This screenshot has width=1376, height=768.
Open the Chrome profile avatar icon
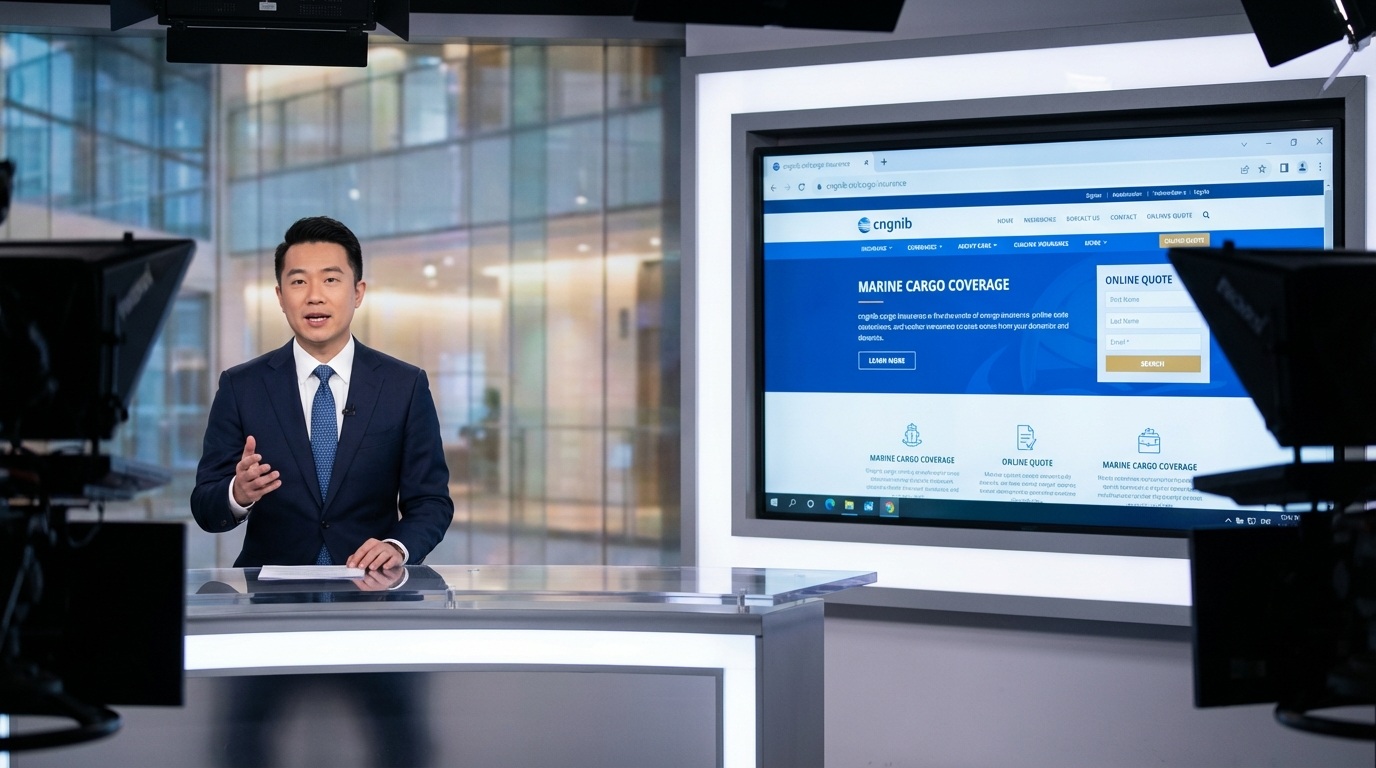pyautogui.click(x=1302, y=167)
